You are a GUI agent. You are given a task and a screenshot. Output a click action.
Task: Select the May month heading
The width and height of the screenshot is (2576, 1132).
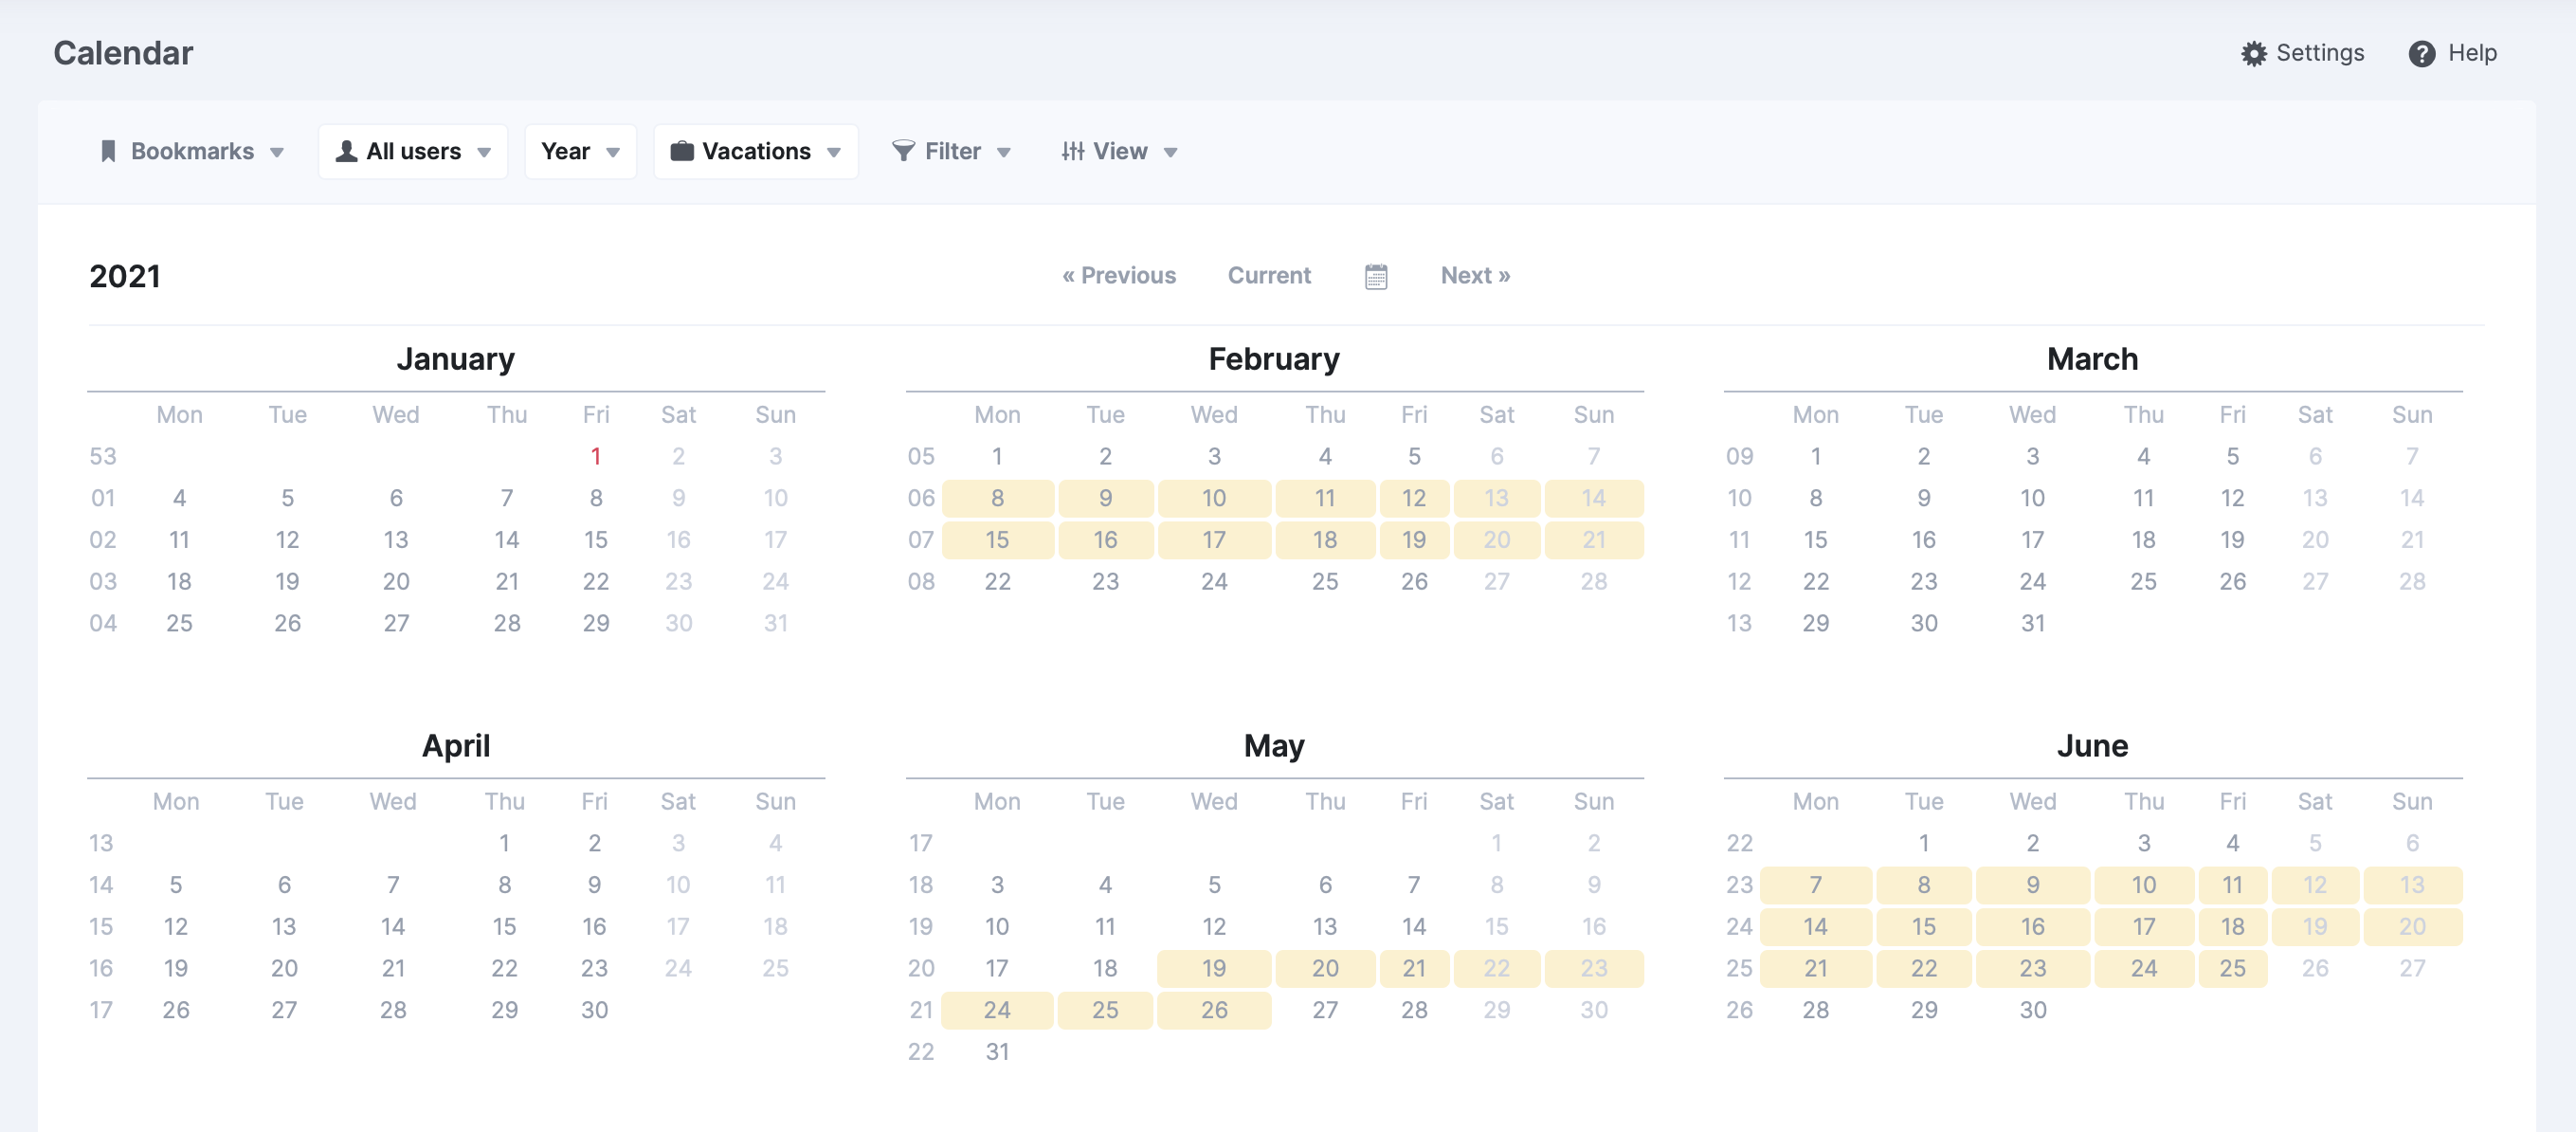[1274, 745]
